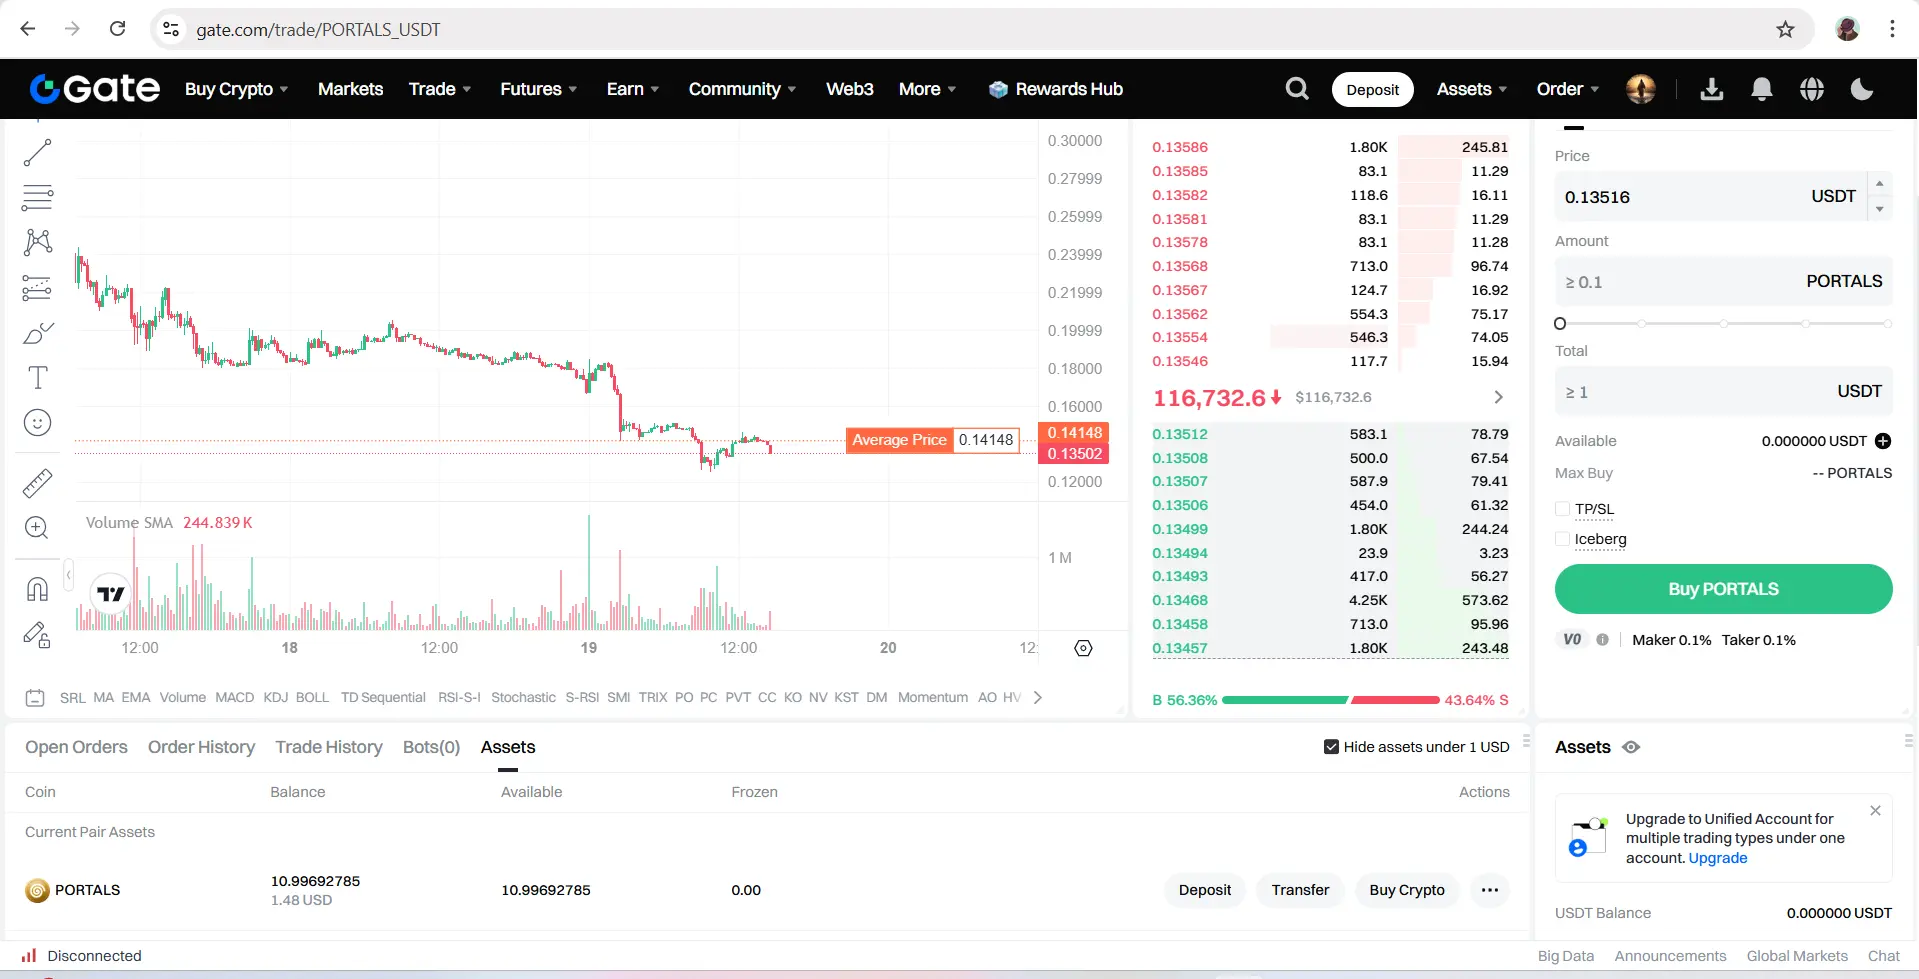Reload the browser page
Image resolution: width=1919 pixels, height=979 pixels.
[118, 29]
